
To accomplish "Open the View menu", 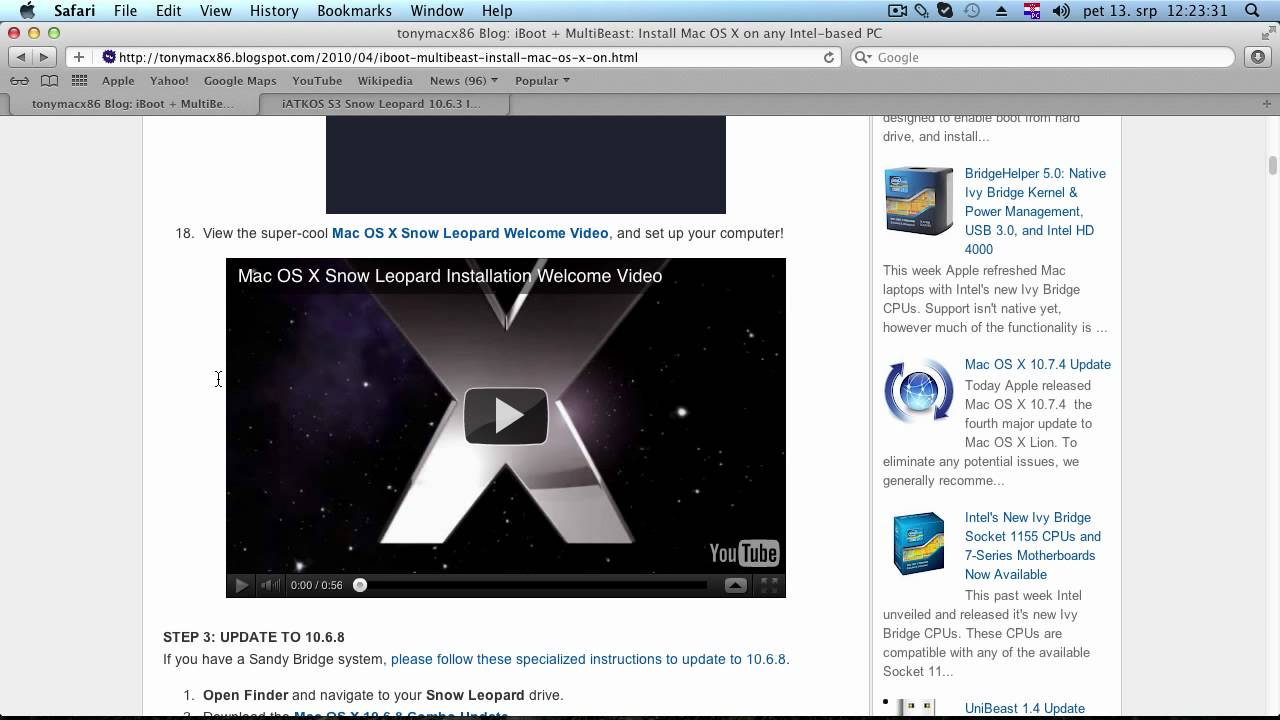I will pos(215,11).
